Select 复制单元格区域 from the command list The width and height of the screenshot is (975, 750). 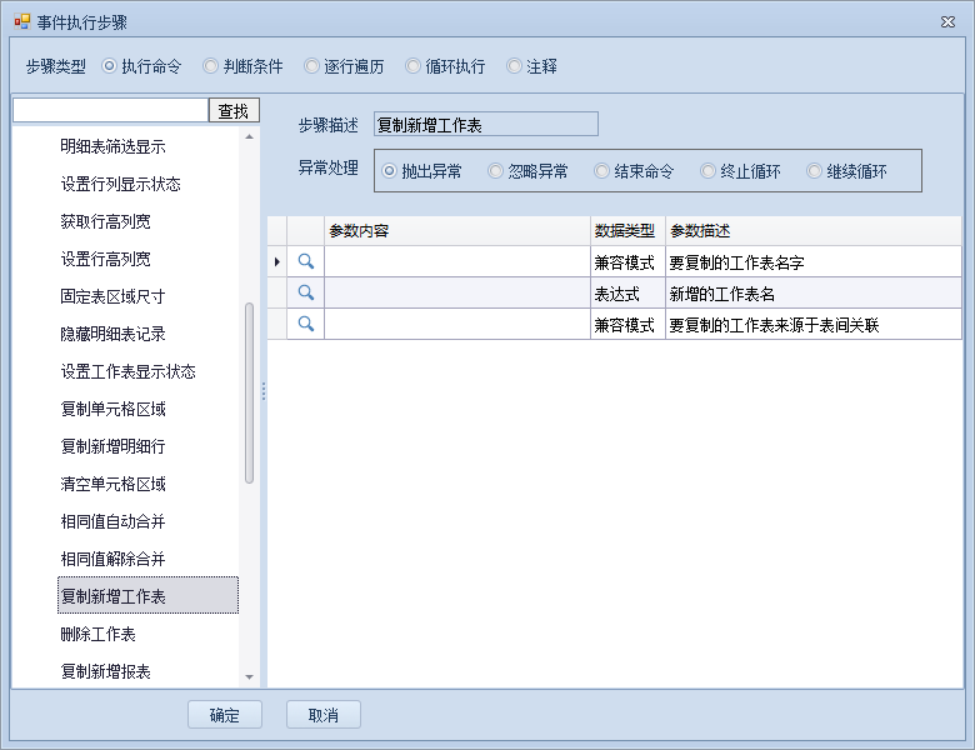coord(113,409)
